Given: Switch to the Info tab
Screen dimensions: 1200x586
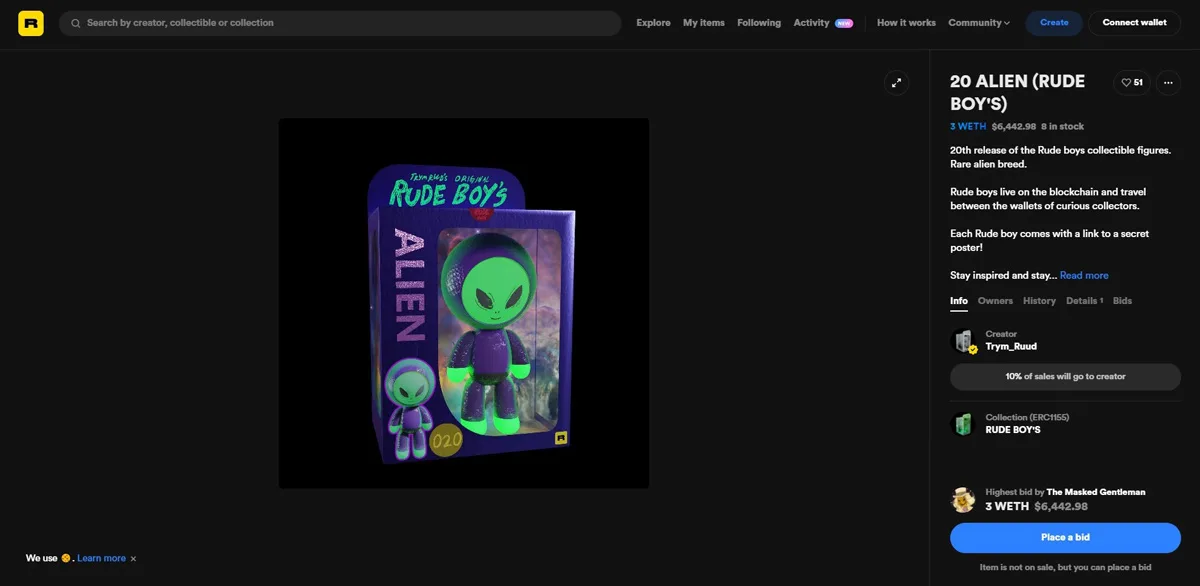Looking at the screenshot, I should coord(959,301).
